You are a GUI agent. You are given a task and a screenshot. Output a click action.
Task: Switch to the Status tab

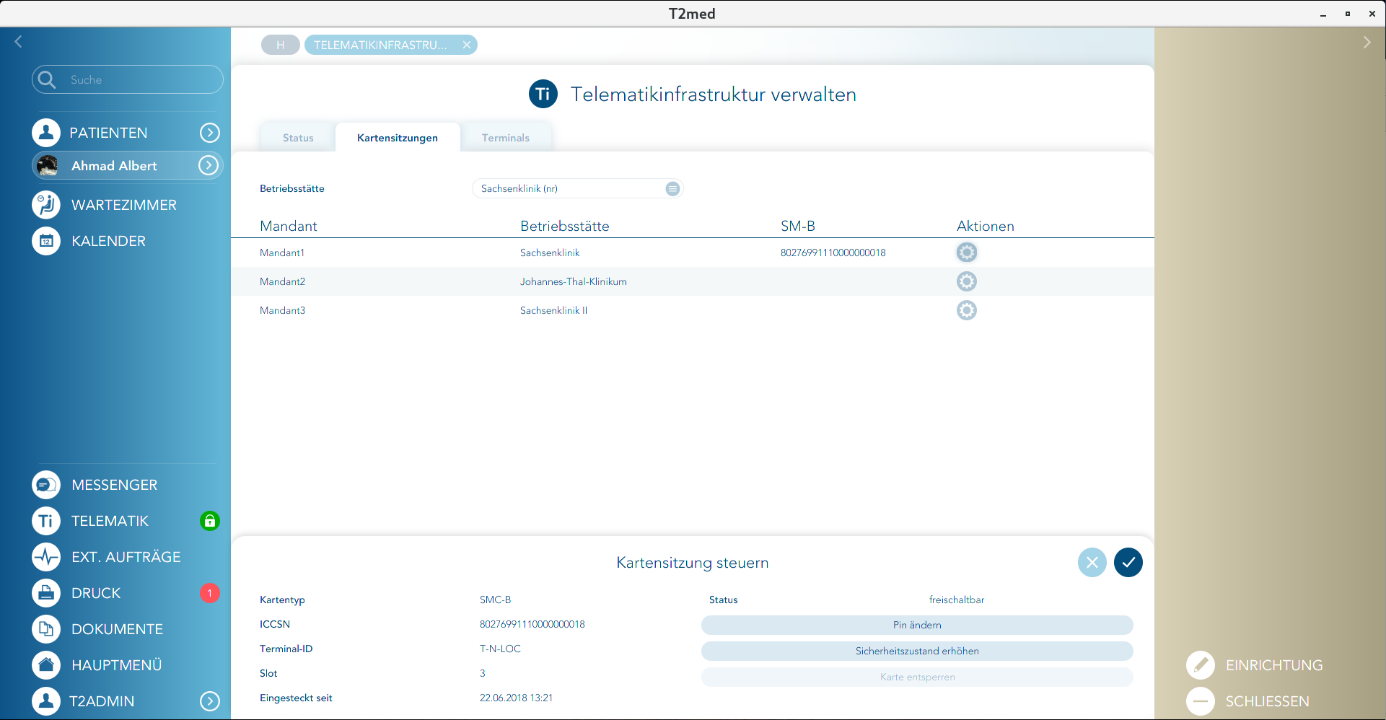(298, 138)
